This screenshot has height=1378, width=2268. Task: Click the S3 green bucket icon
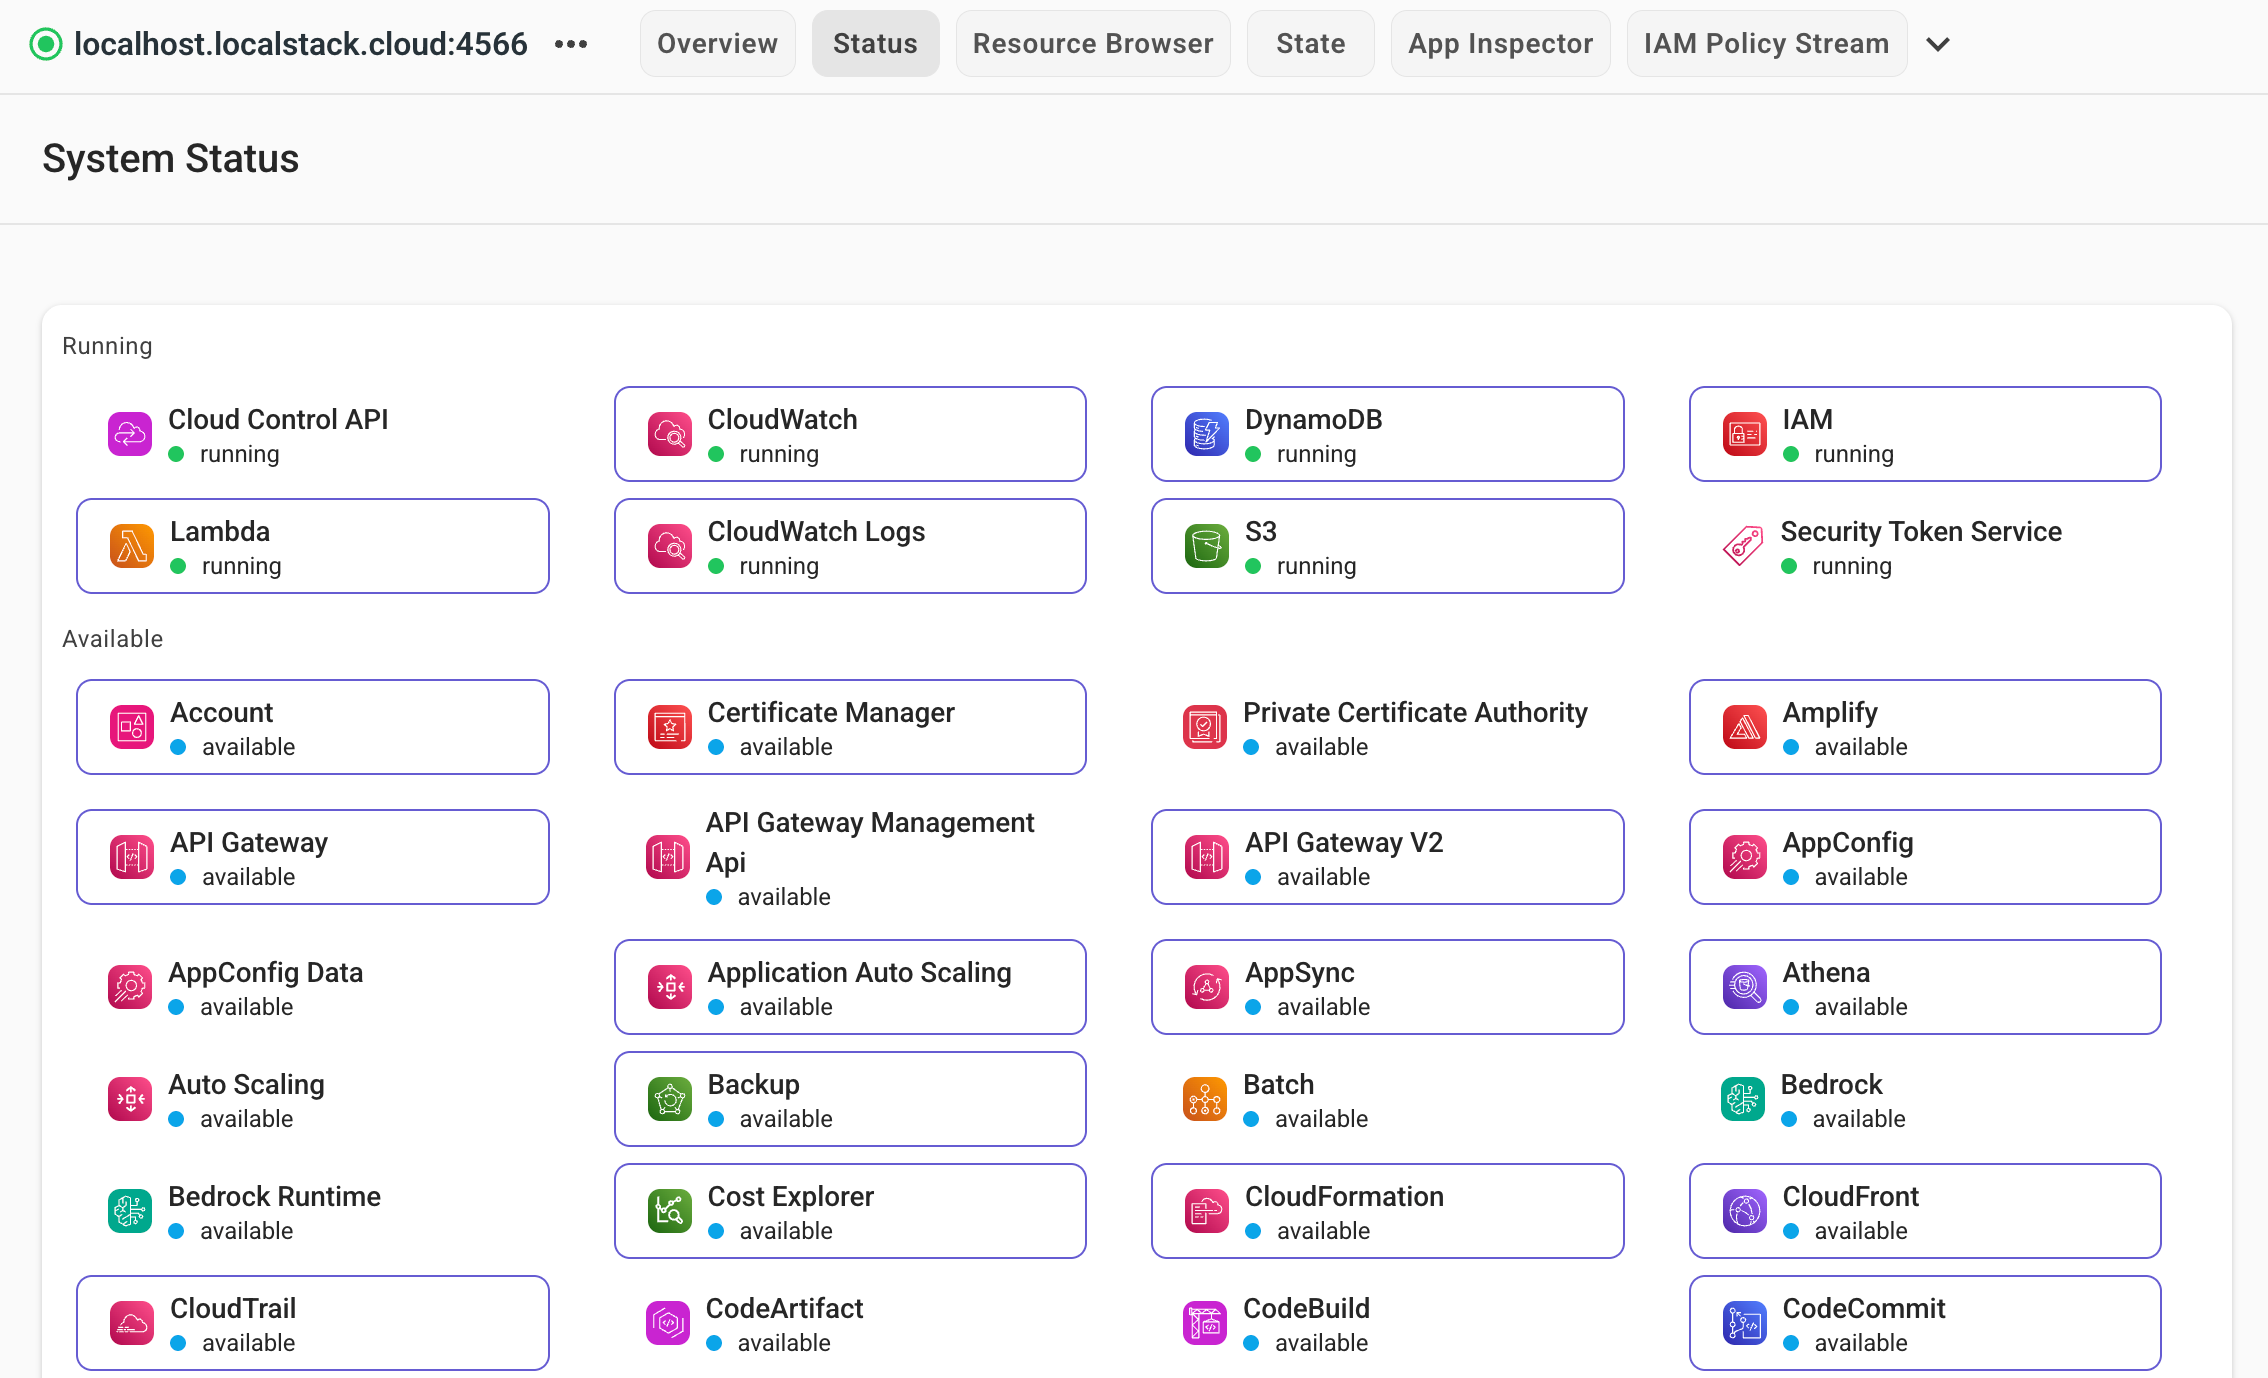tap(1207, 546)
